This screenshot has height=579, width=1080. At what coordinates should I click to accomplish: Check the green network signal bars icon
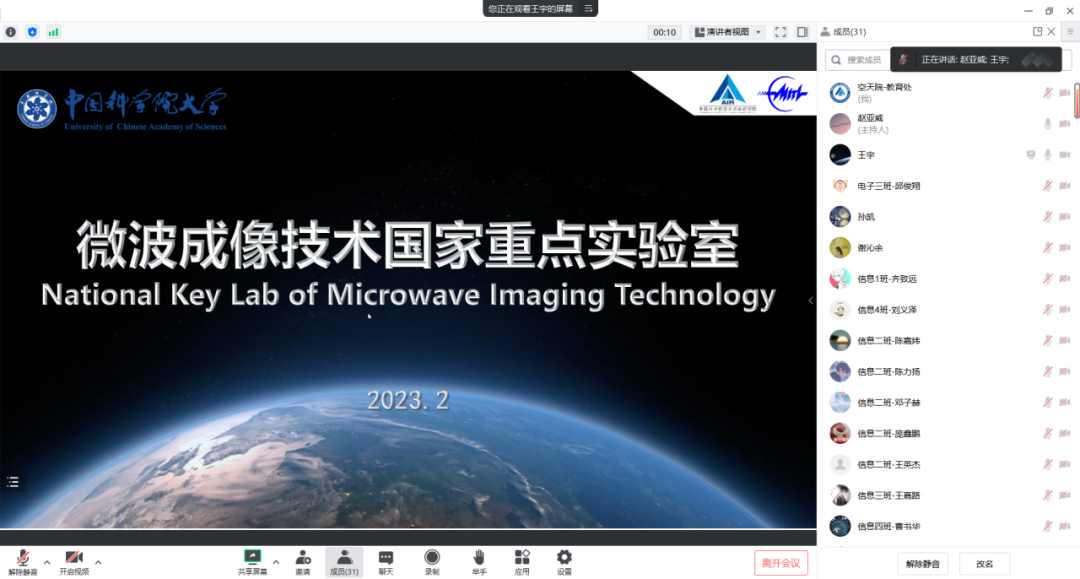pos(53,32)
